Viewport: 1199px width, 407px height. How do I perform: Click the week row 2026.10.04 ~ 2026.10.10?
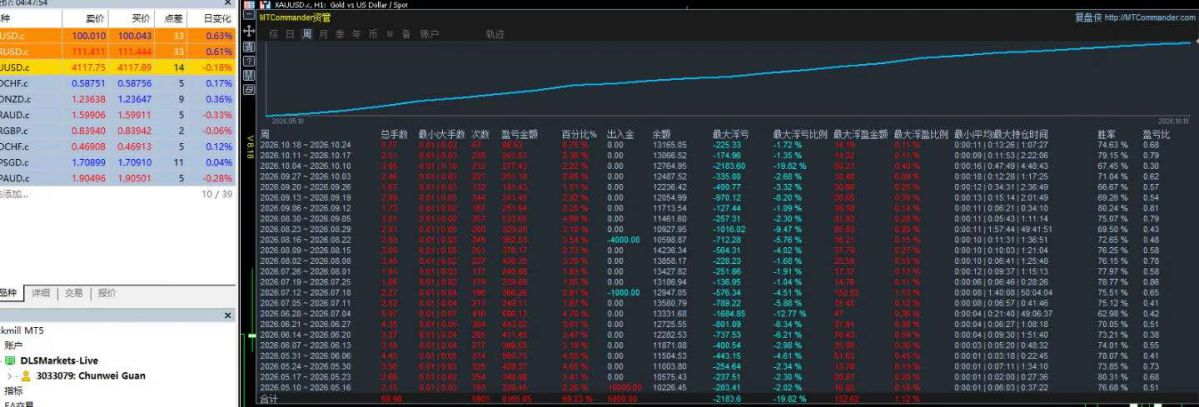(x=305, y=165)
